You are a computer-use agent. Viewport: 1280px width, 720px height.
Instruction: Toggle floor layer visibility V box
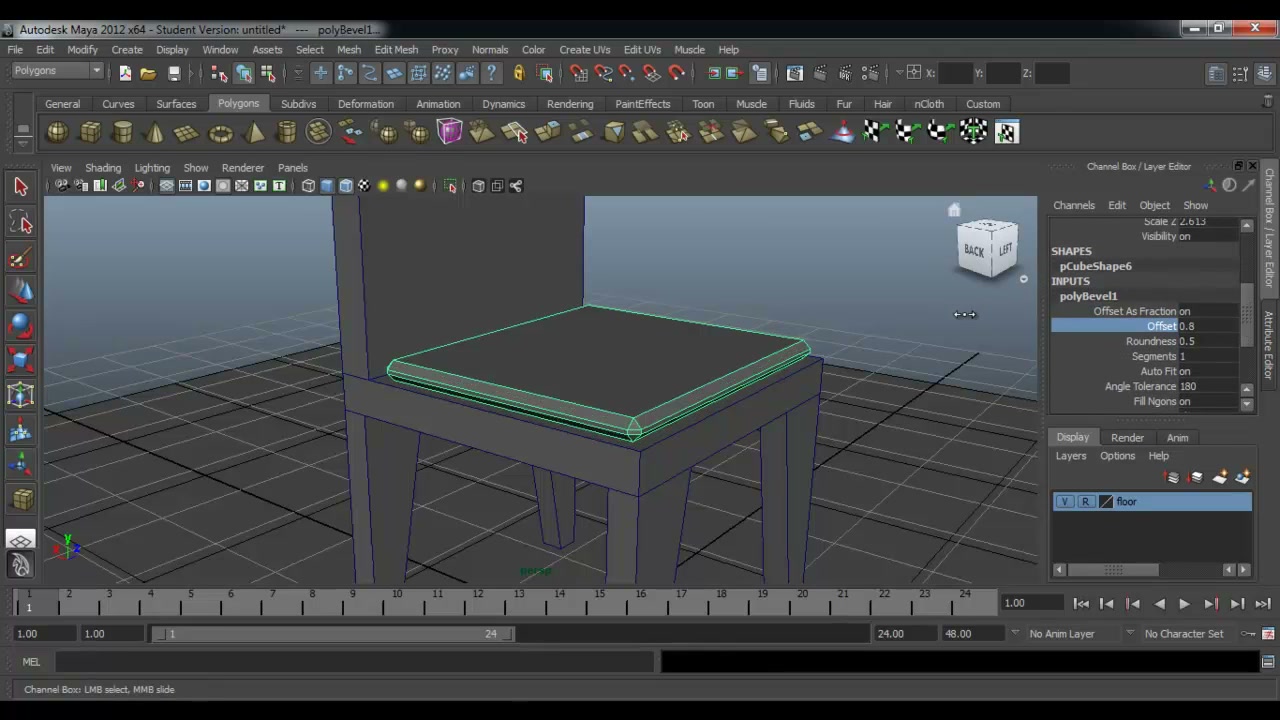1065,502
